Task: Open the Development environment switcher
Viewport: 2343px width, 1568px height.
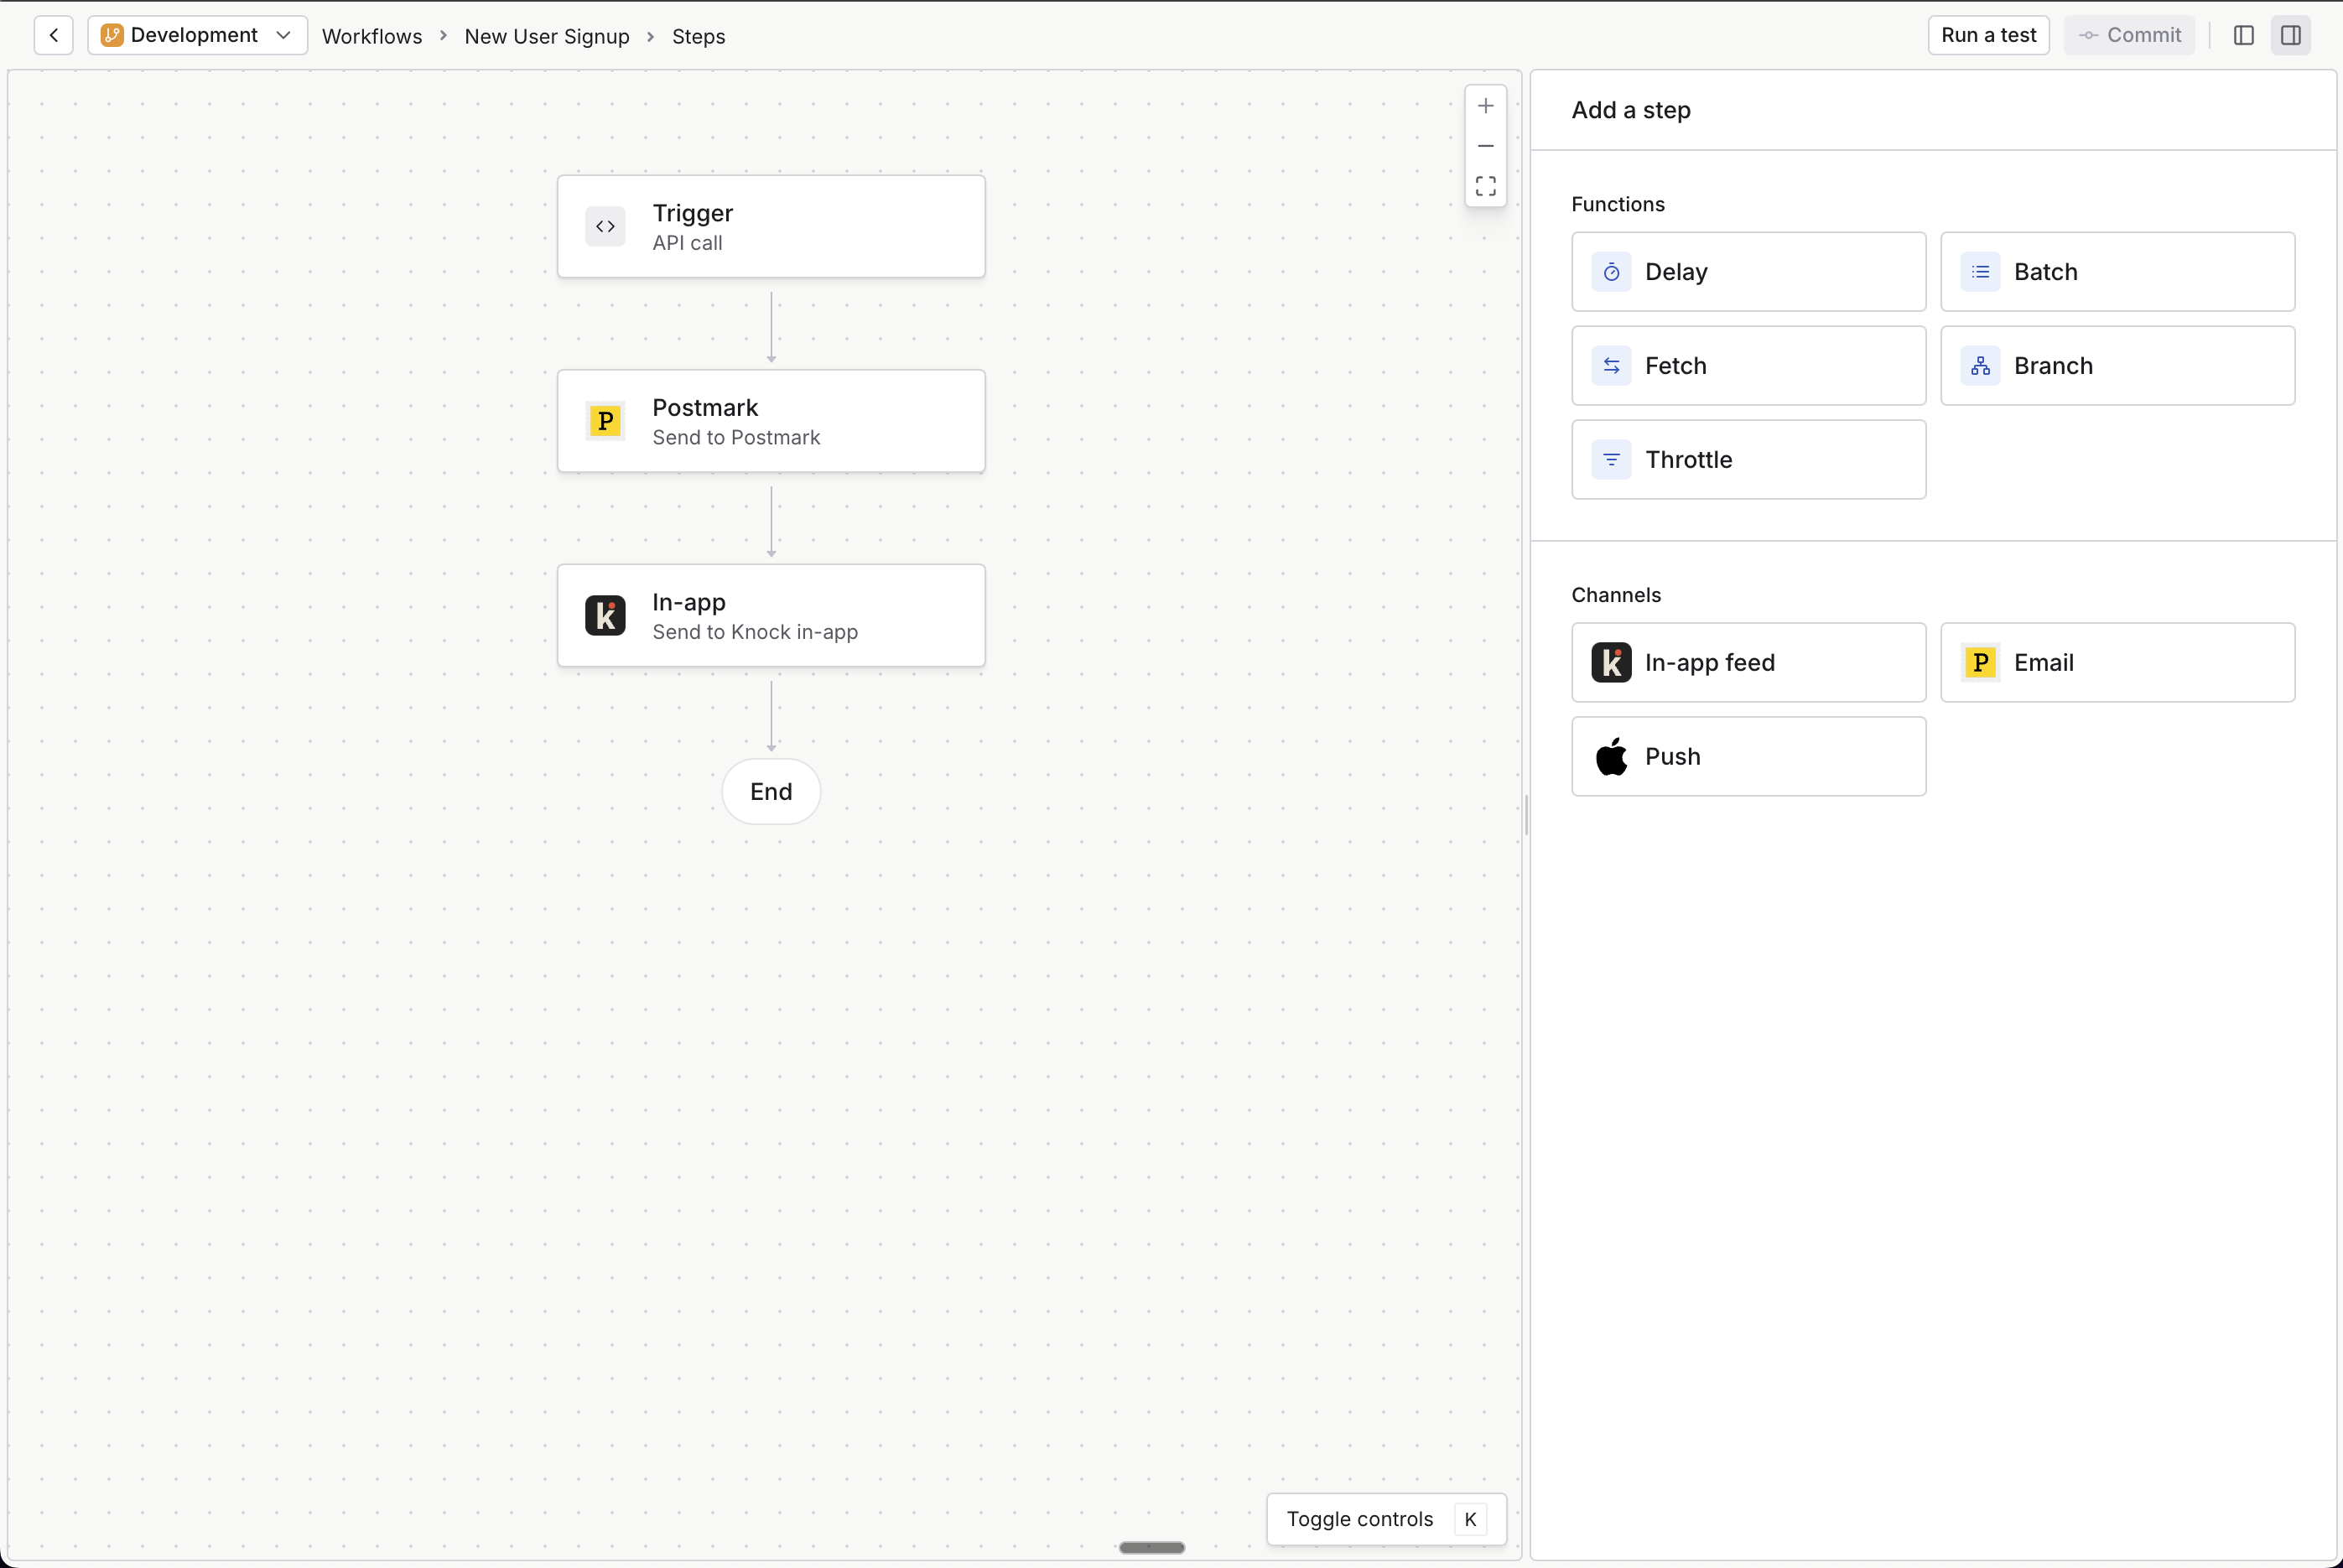Action: 196,35
